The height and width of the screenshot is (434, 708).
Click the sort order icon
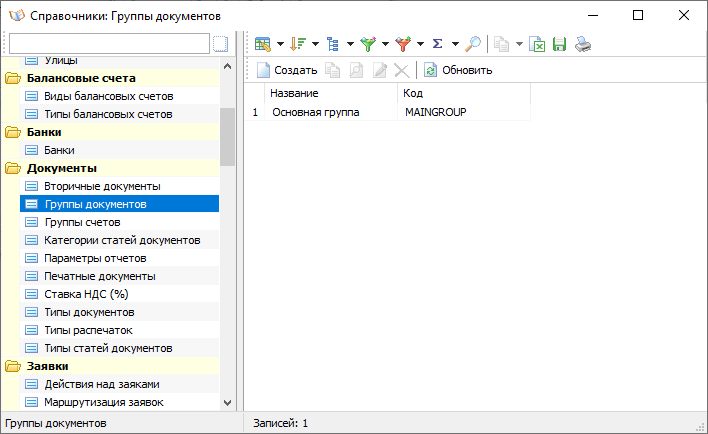point(298,44)
